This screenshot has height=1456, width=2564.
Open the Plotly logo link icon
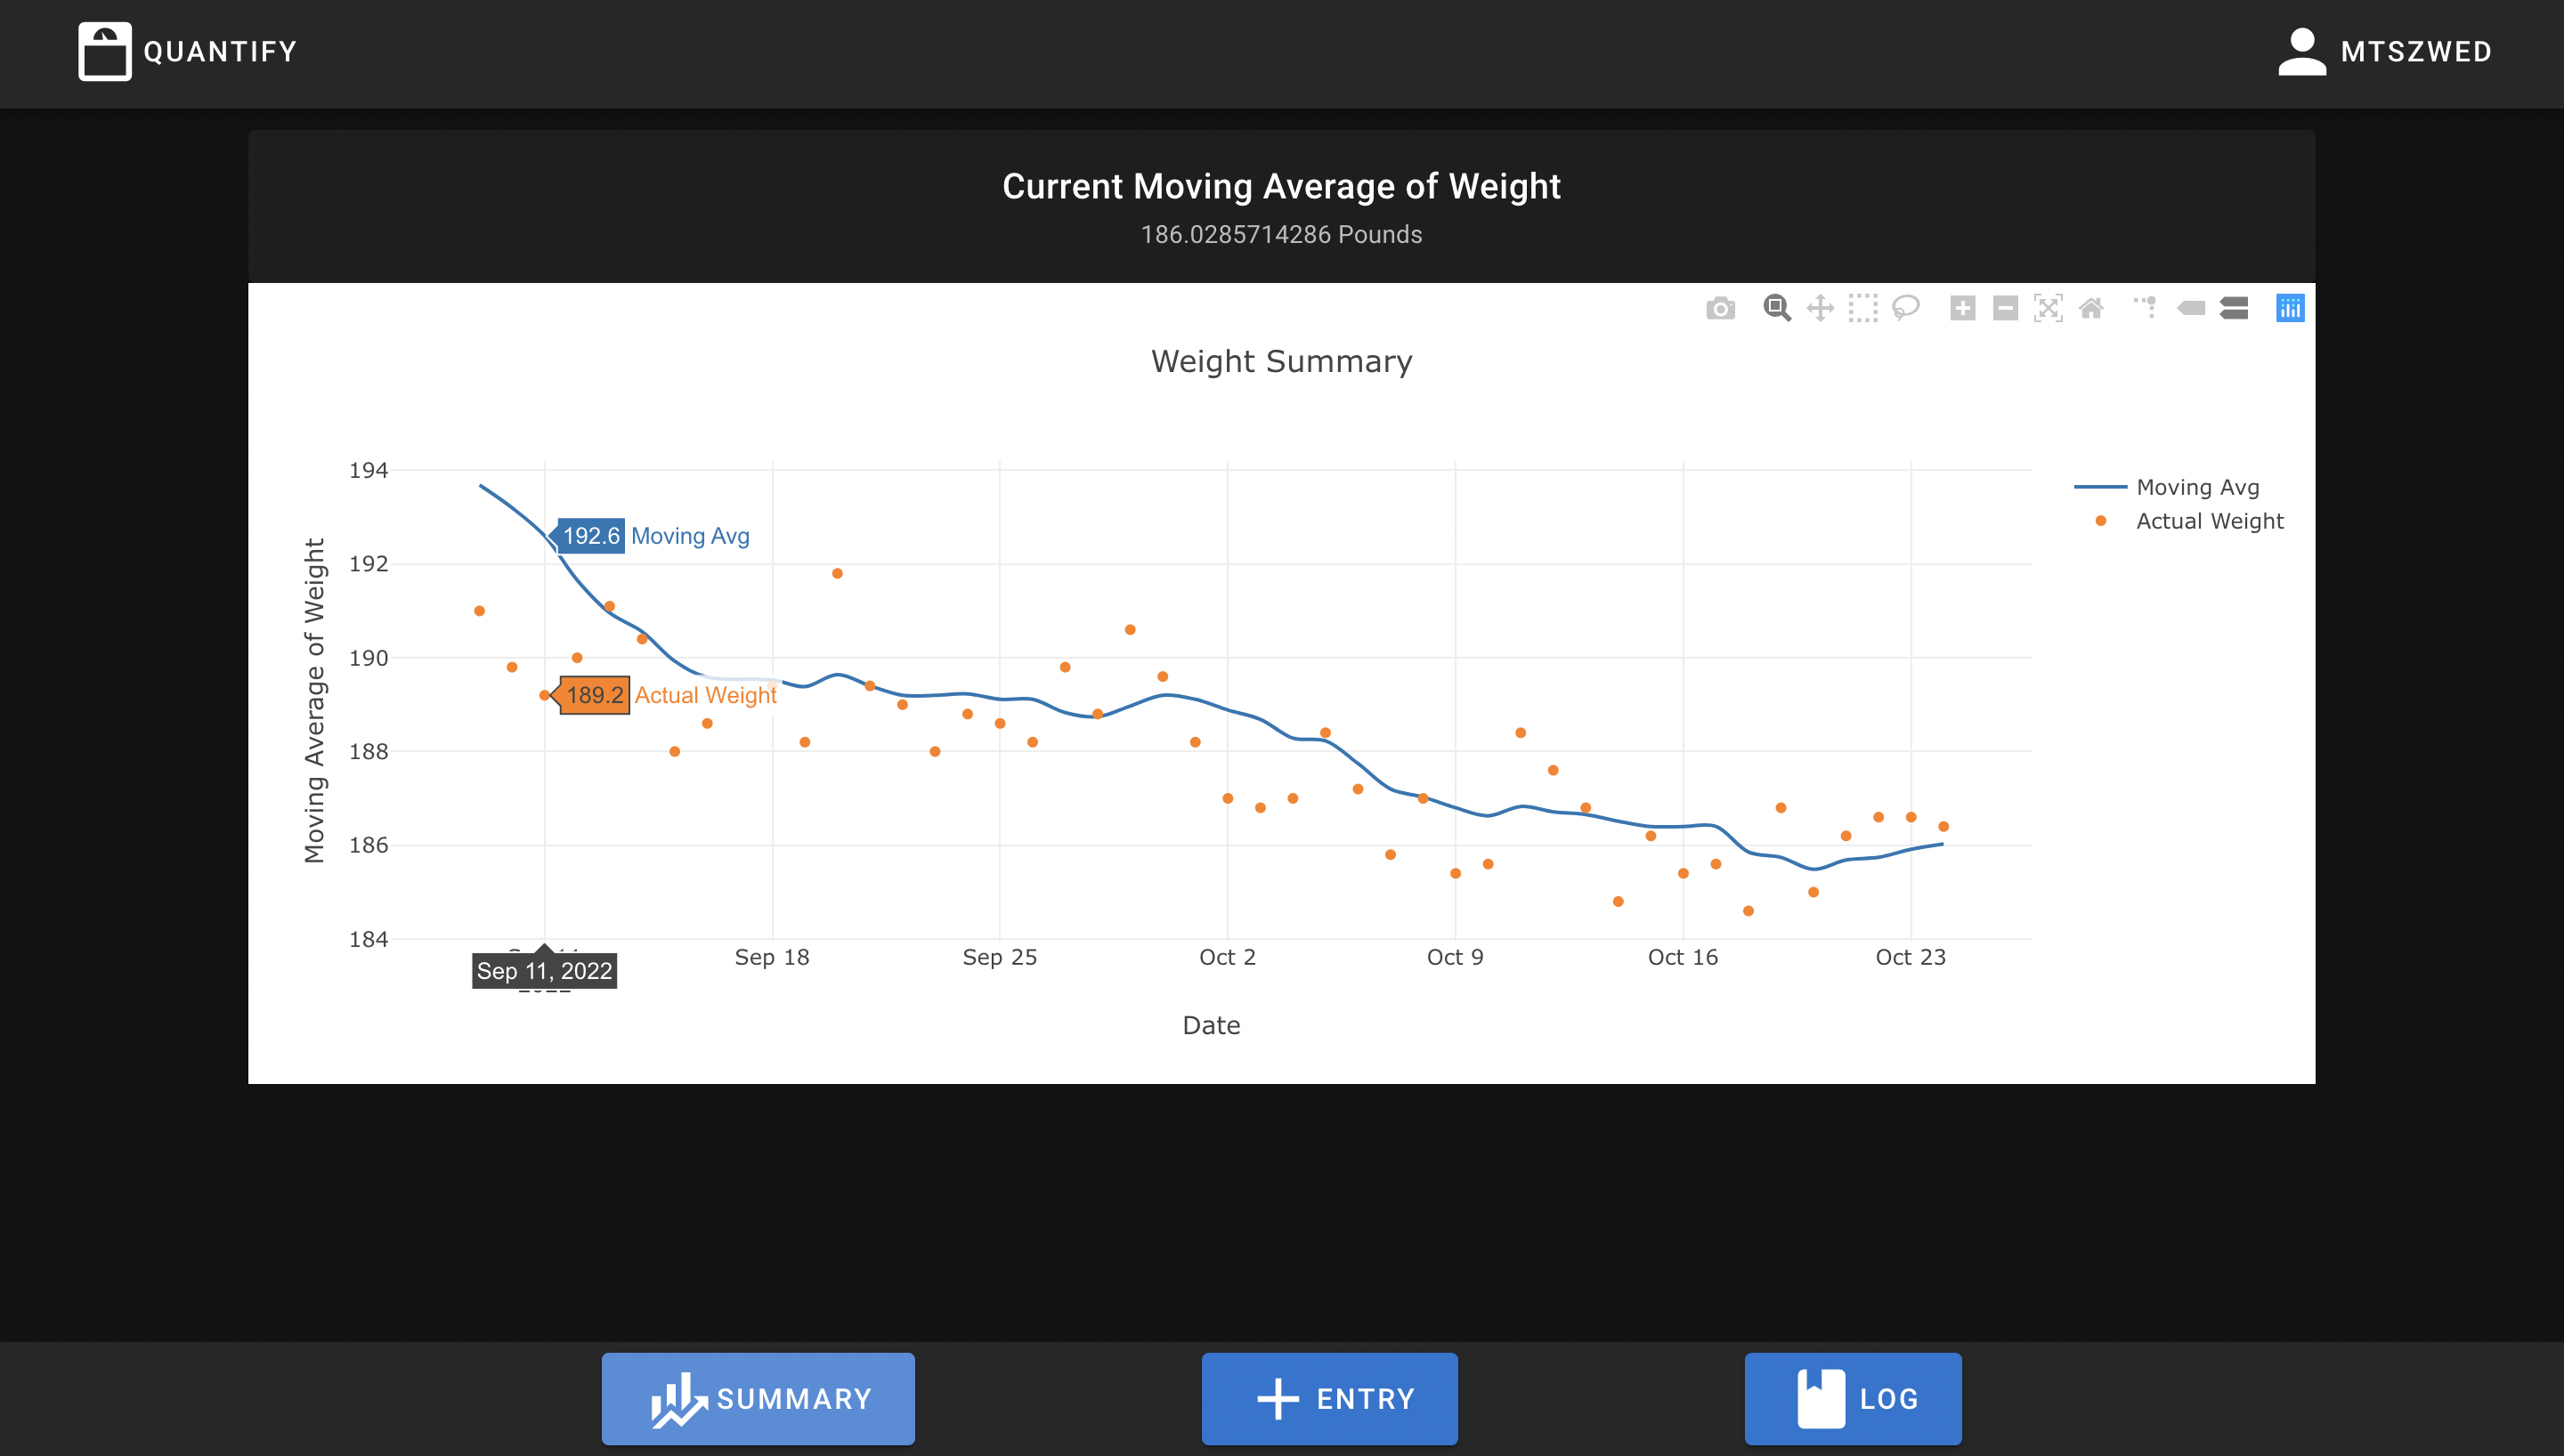(2290, 308)
